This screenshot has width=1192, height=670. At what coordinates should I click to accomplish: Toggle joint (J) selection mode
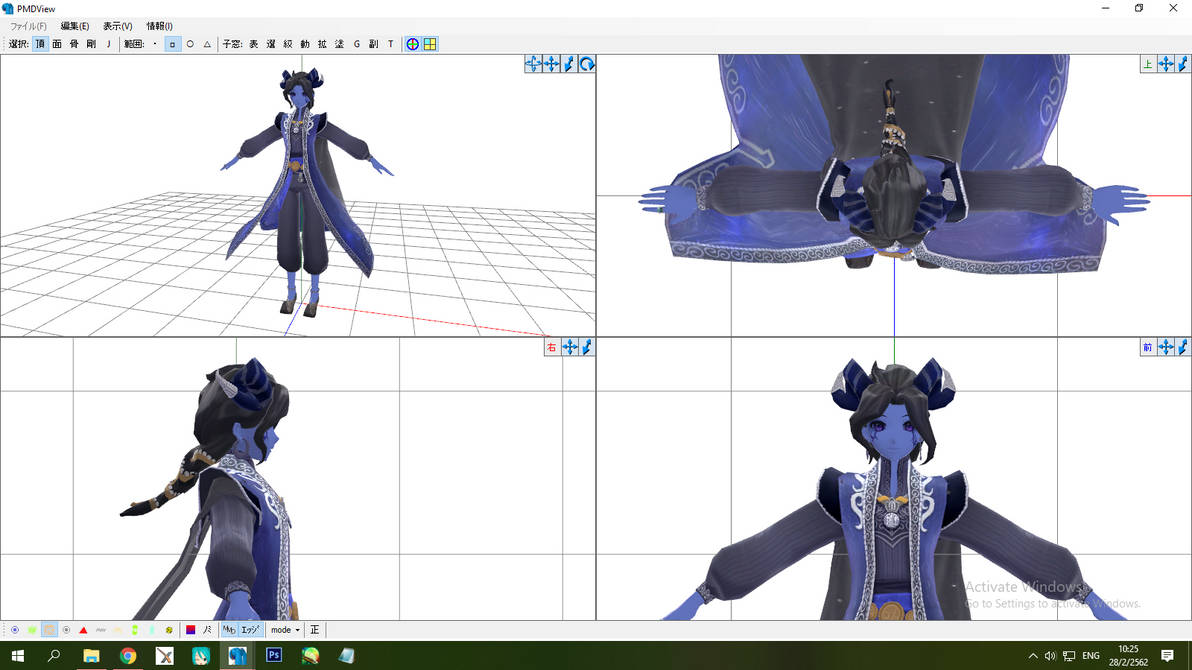[109, 44]
